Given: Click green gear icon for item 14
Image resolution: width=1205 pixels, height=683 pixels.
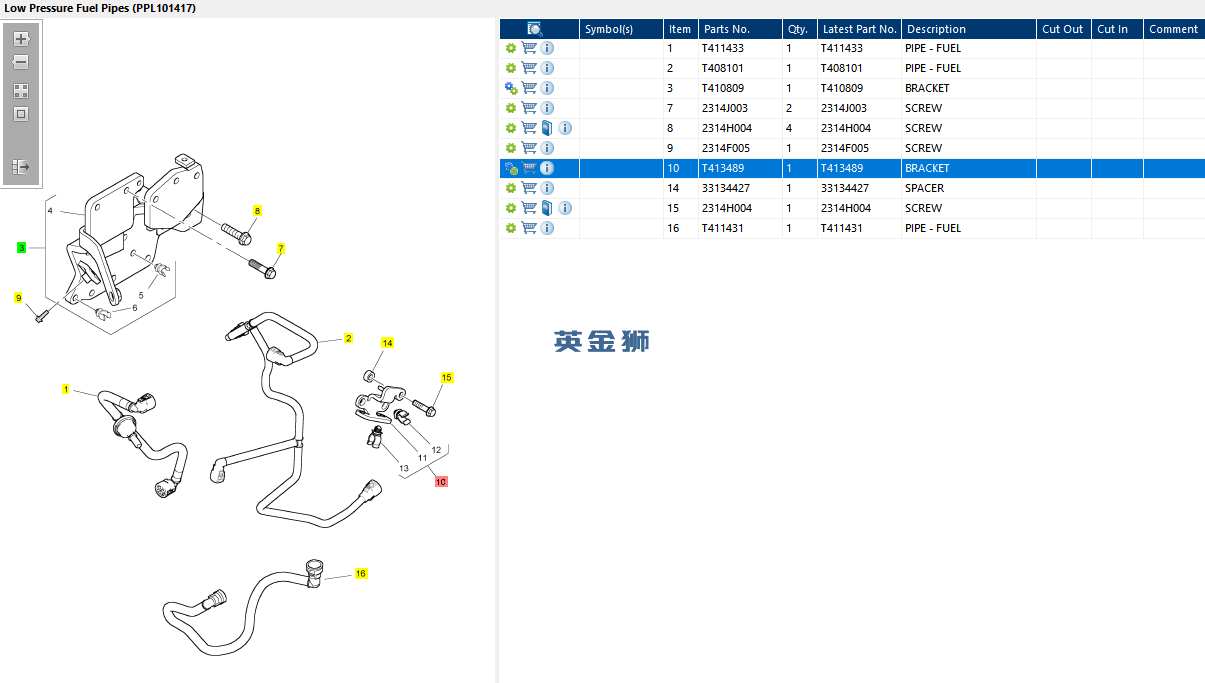Looking at the screenshot, I should click(511, 188).
